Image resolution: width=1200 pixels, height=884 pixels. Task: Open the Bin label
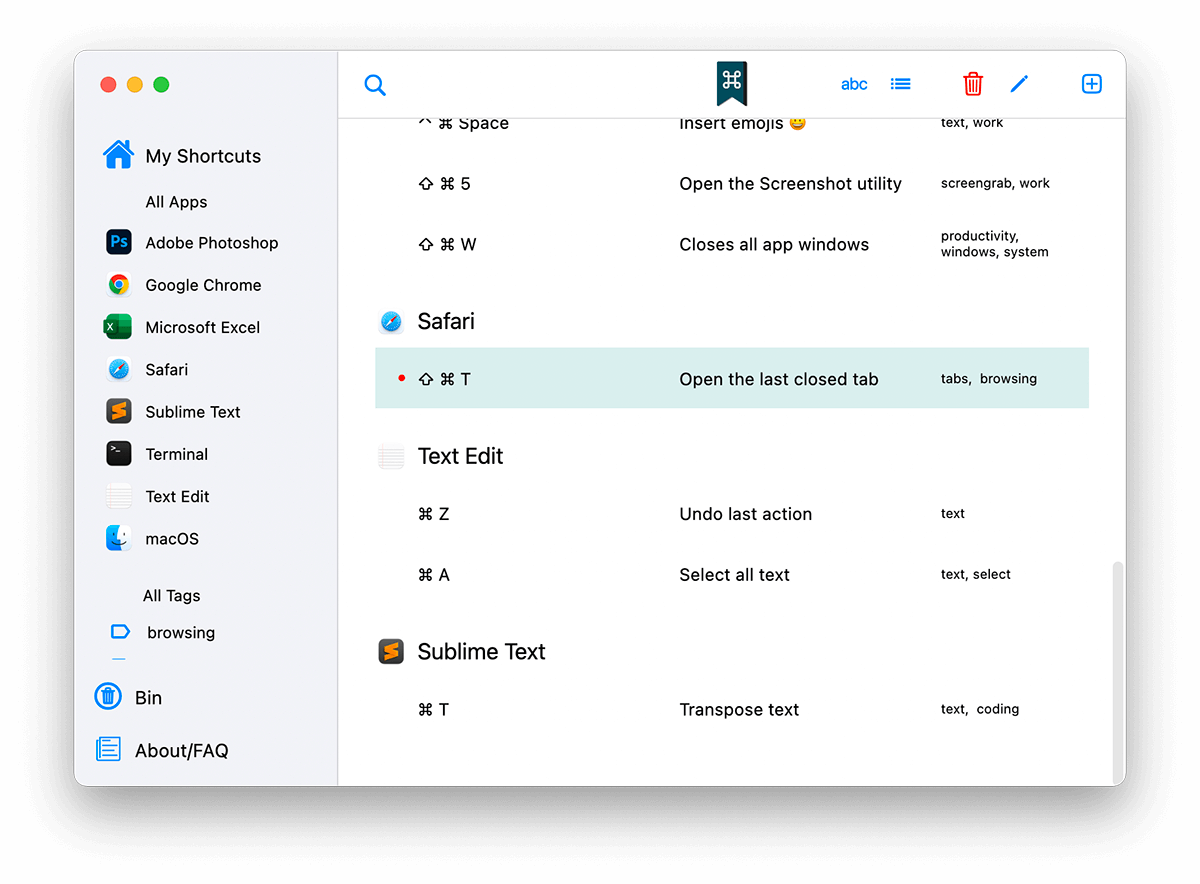tap(148, 698)
